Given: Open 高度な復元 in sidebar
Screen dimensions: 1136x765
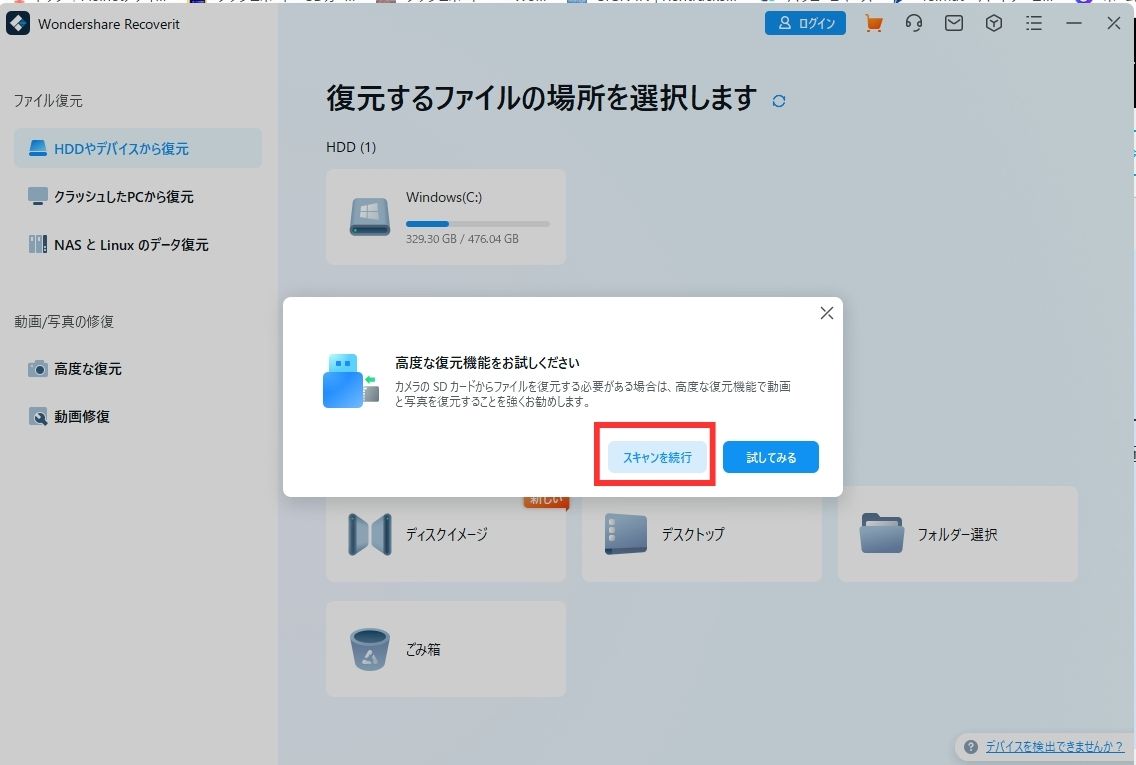Looking at the screenshot, I should point(88,369).
